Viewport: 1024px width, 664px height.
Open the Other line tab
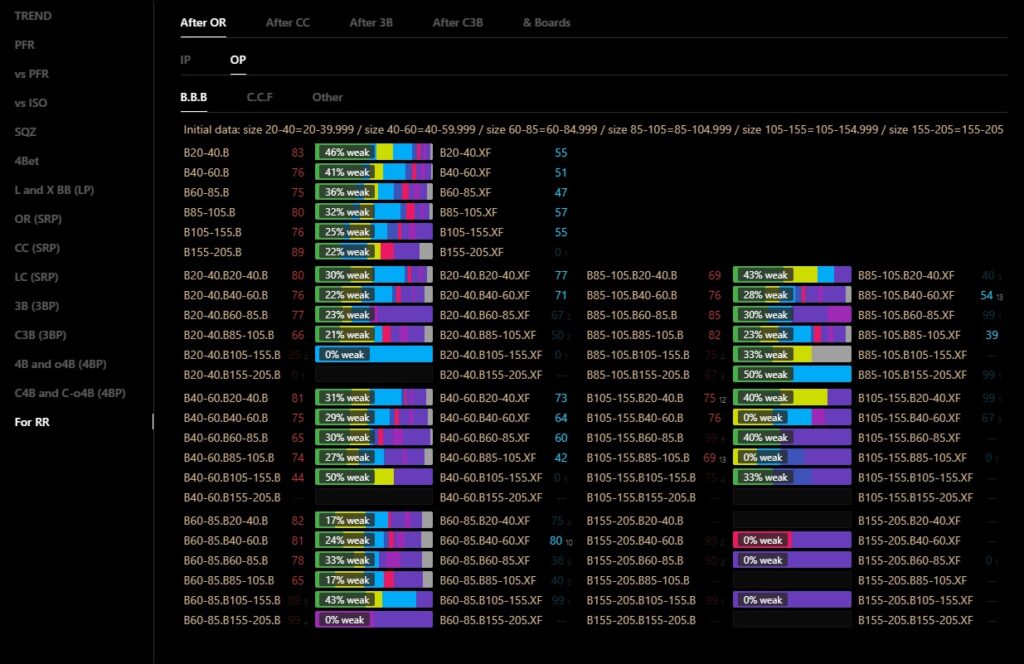(327, 97)
